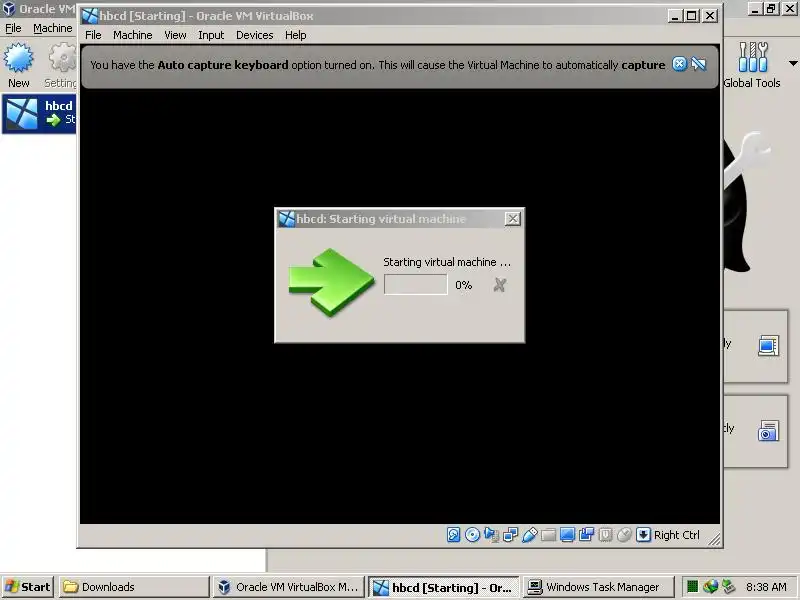Click the don't show message again icon
Image resolution: width=800 pixels, height=600 pixels.
pyautogui.click(x=699, y=64)
